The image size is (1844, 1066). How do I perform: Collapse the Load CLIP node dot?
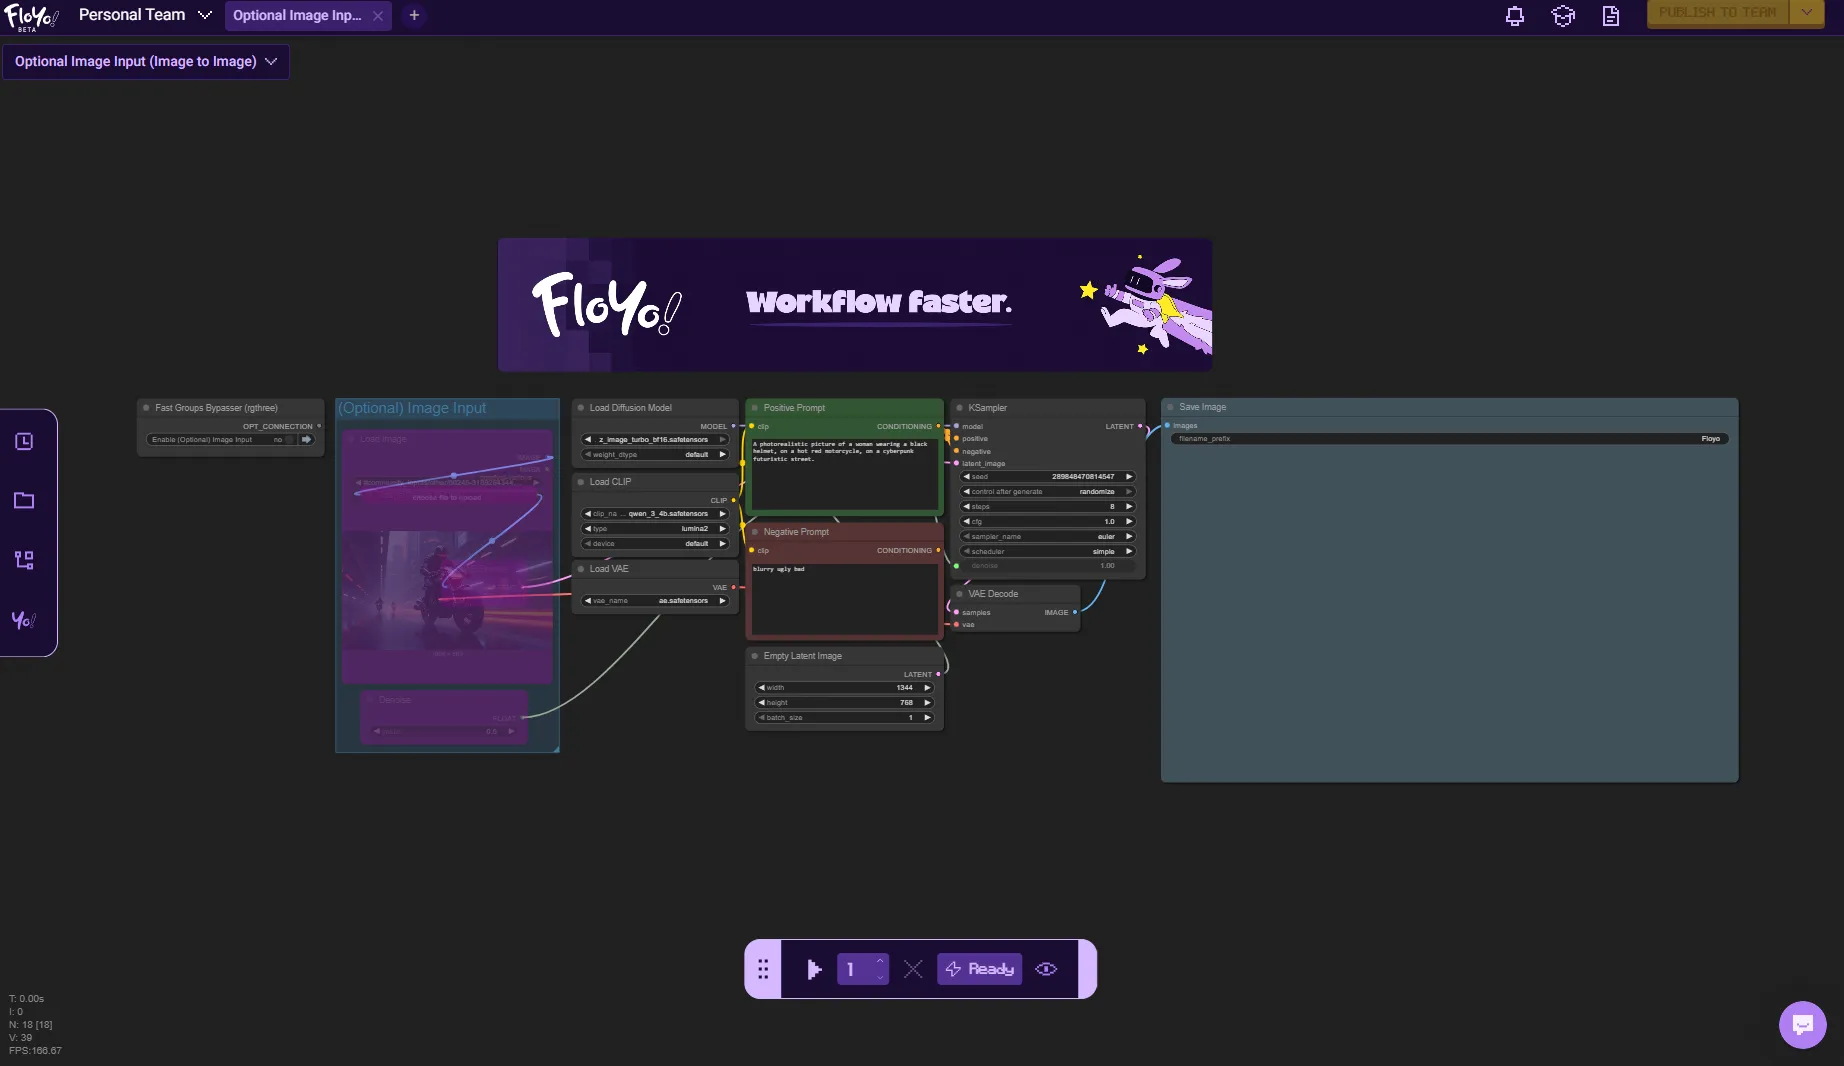click(581, 482)
